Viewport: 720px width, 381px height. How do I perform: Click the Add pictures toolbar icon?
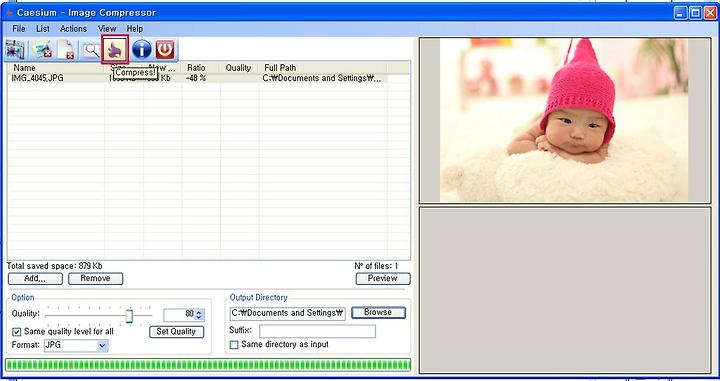coord(15,50)
